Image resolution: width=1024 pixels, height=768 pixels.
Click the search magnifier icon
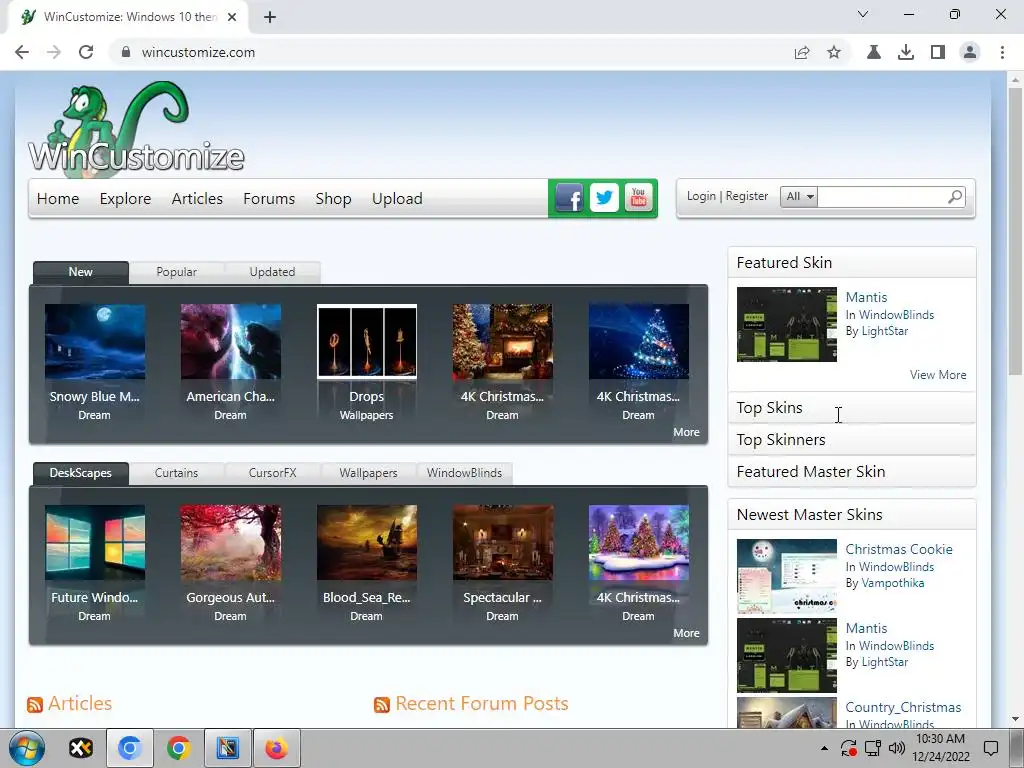pos(955,196)
